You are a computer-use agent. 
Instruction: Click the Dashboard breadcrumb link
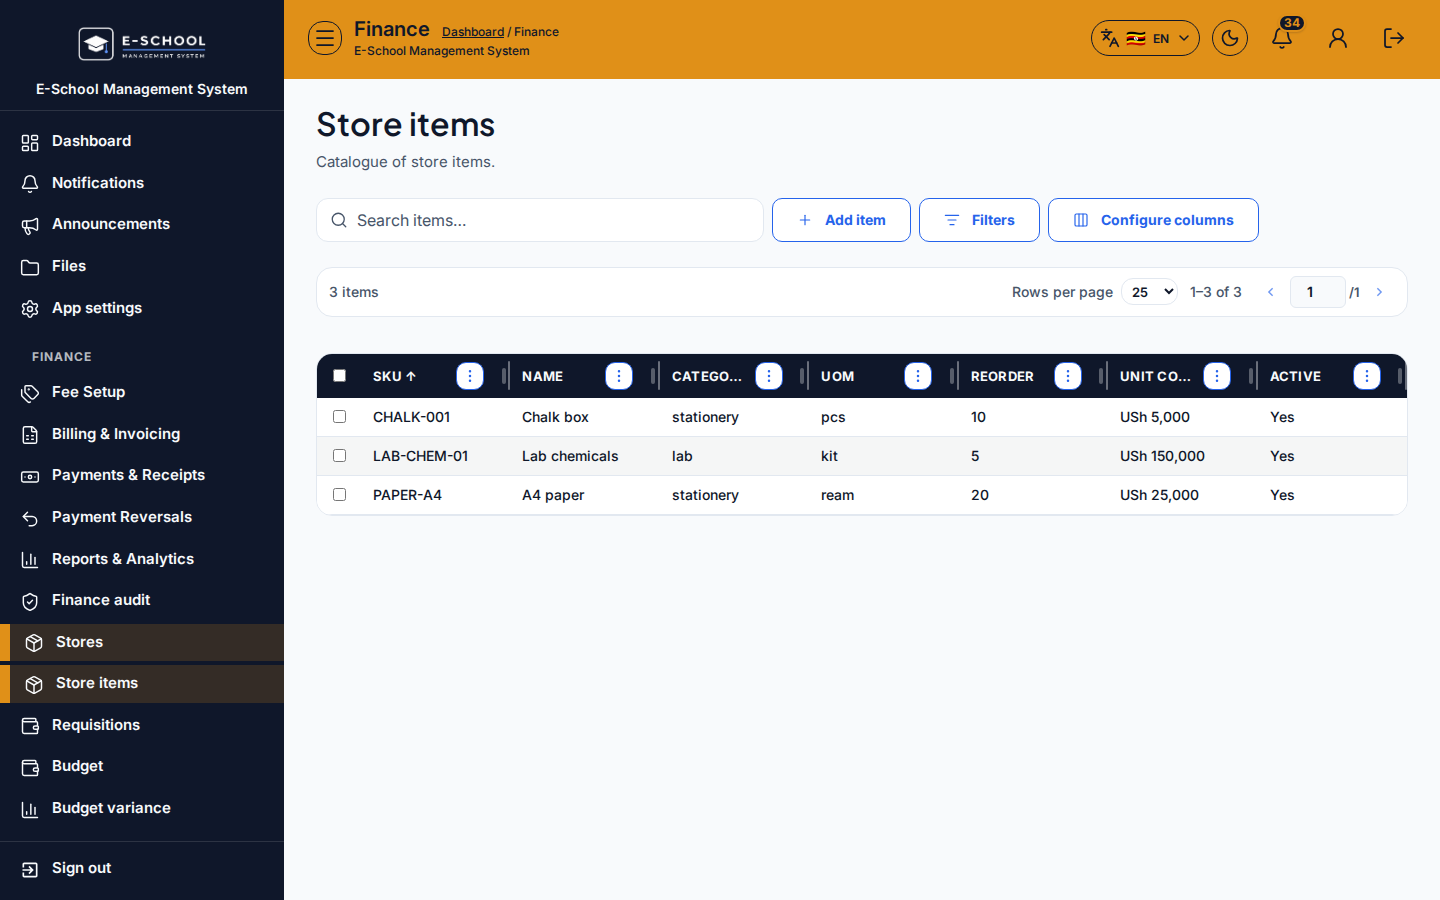pyautogui.click(x=473, y=32)
